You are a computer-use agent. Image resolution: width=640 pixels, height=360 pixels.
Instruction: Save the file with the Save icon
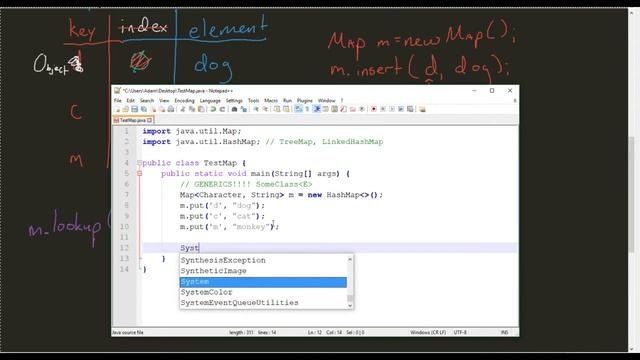[x=134, y=109]
